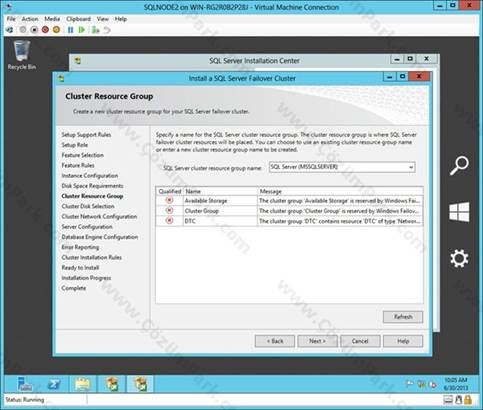Click the Help button in the wizard
The width and height of the screenshot is (483, 410).
tap(403, 341)
